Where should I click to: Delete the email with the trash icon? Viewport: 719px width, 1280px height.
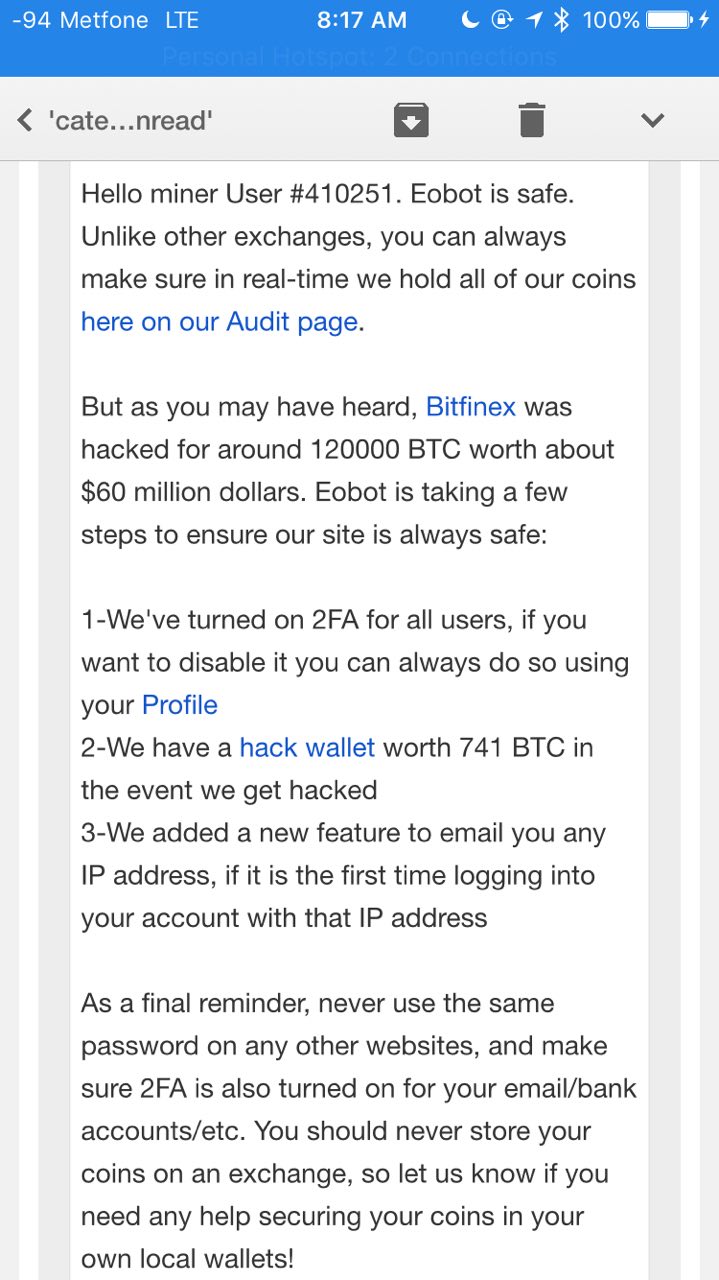(532, 120)
